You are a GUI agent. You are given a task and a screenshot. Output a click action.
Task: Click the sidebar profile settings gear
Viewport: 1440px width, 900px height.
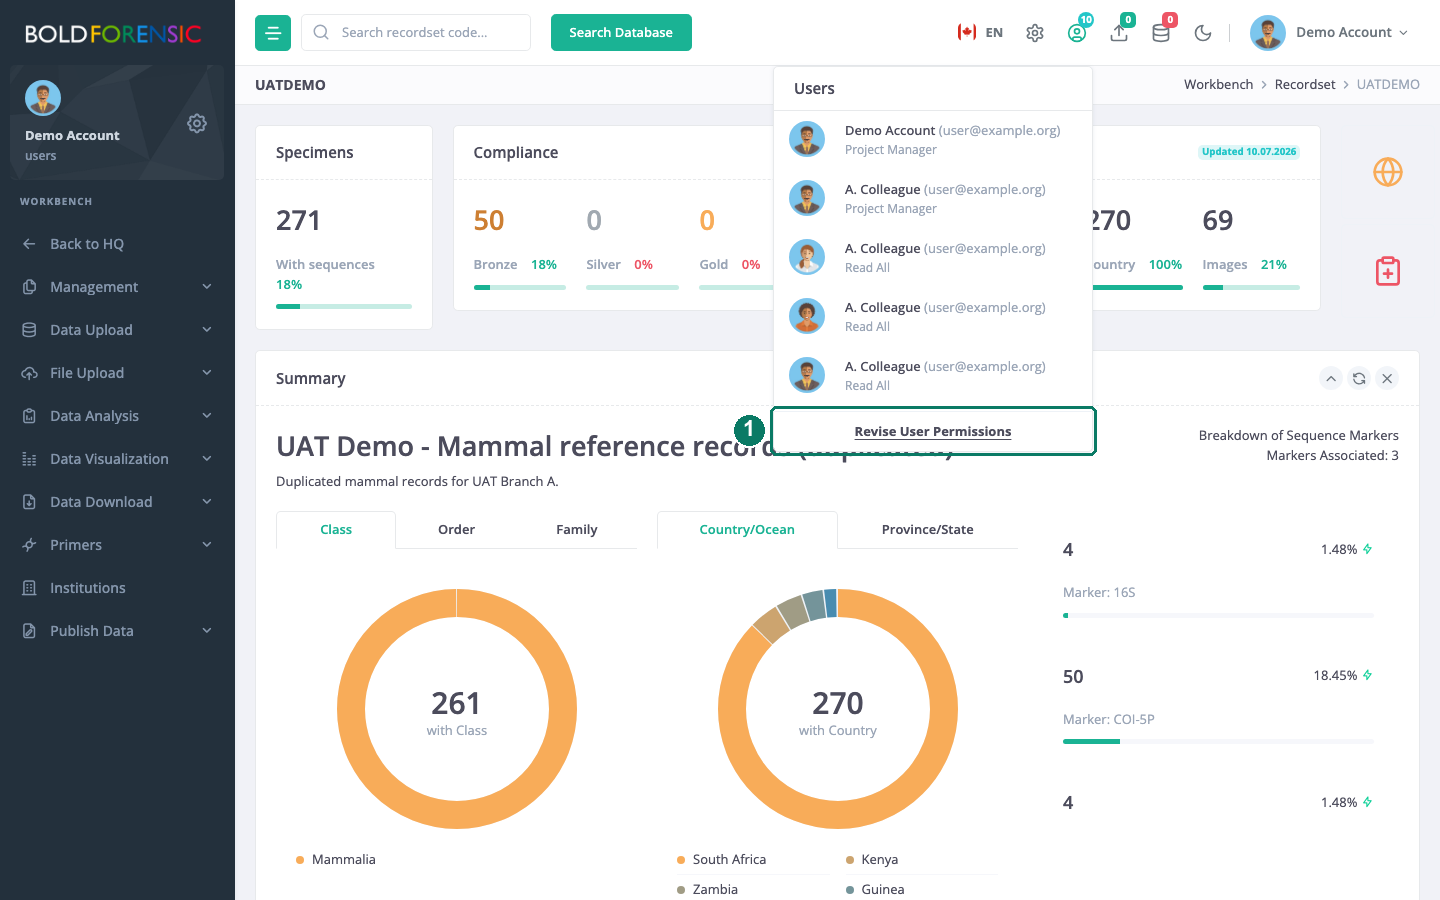pos(197,123)
